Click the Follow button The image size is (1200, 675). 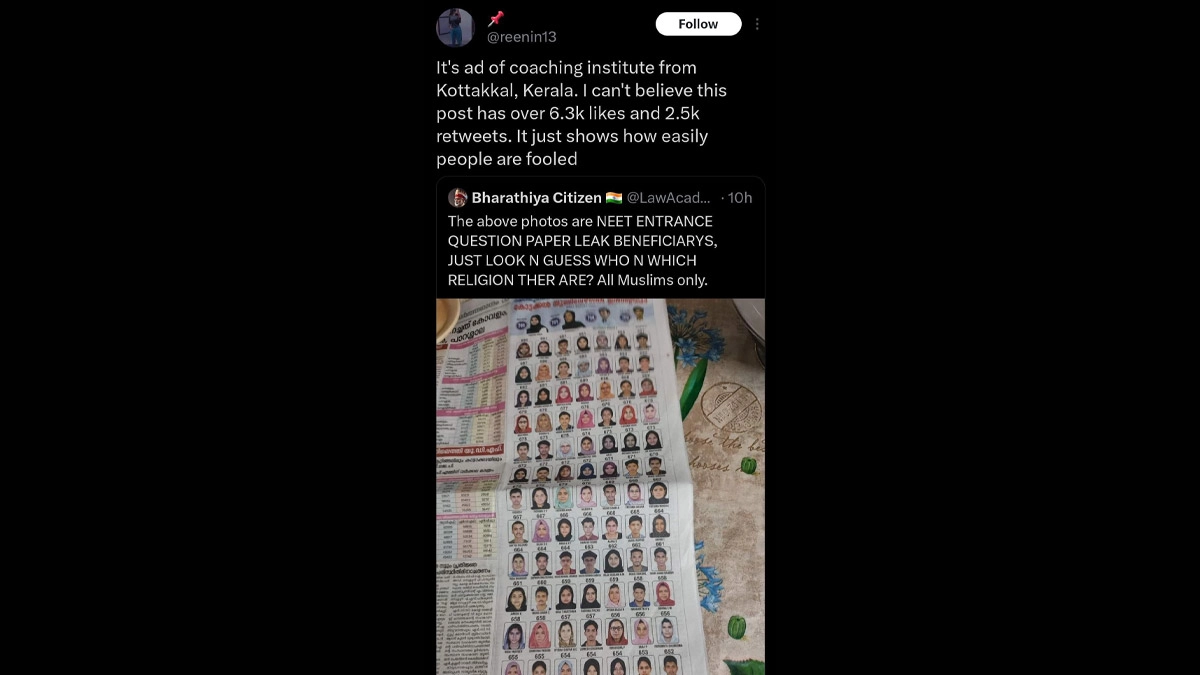698,24
